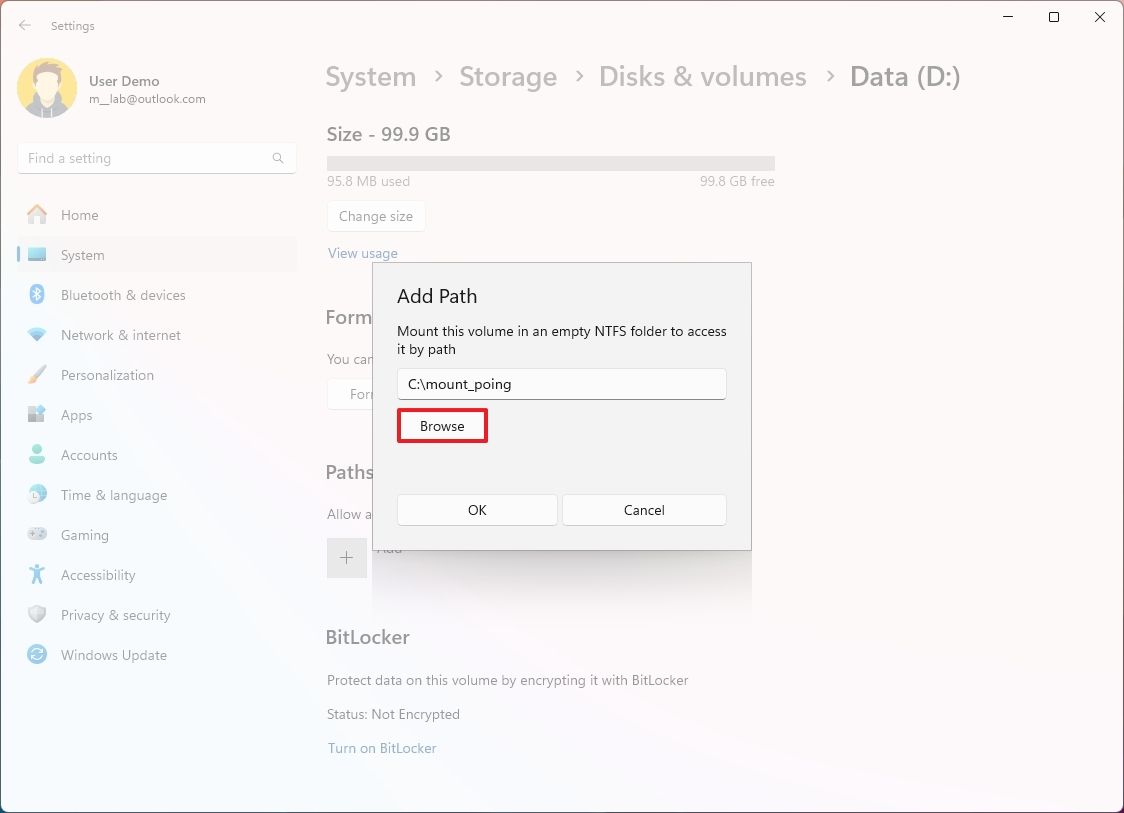Click the Browse button

442,425
